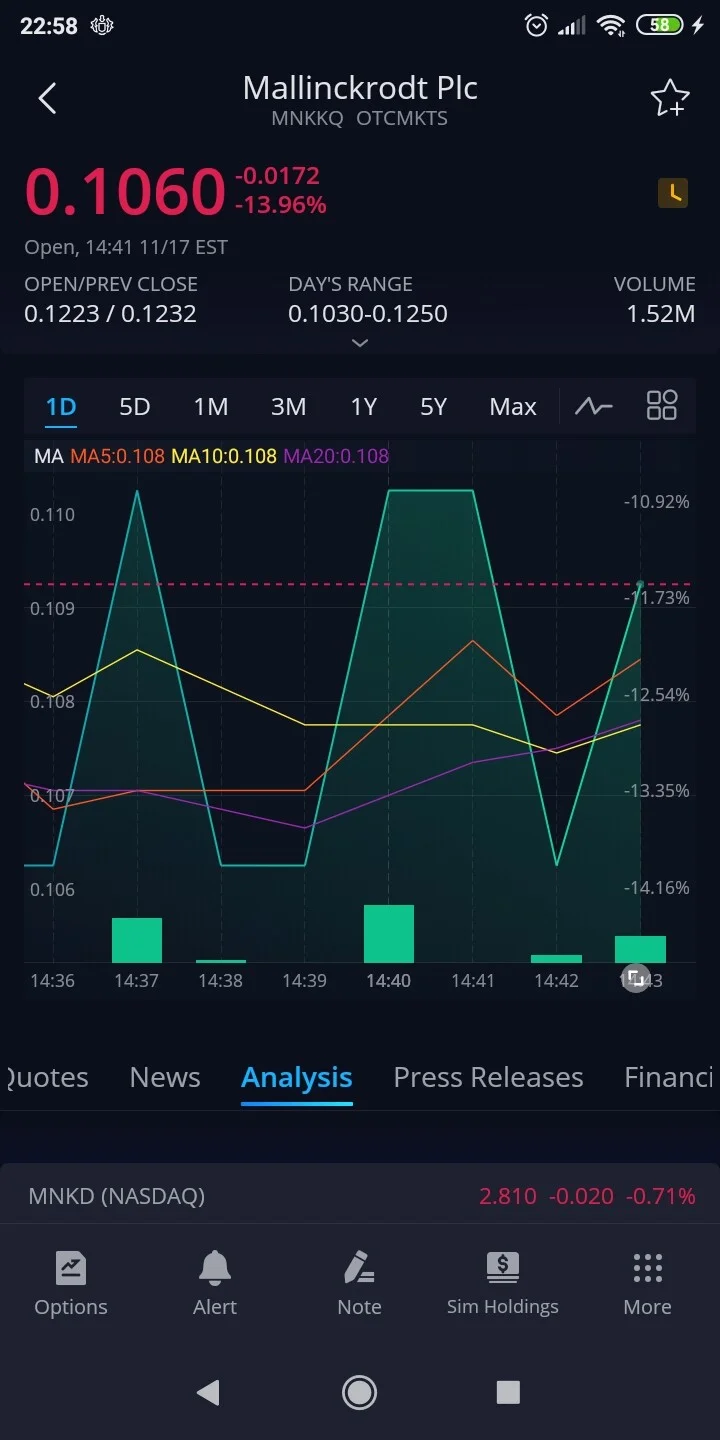Screen dimensions: 720x1440
Task: Open chart indicator grid settings icon
Action: (662, 405)
